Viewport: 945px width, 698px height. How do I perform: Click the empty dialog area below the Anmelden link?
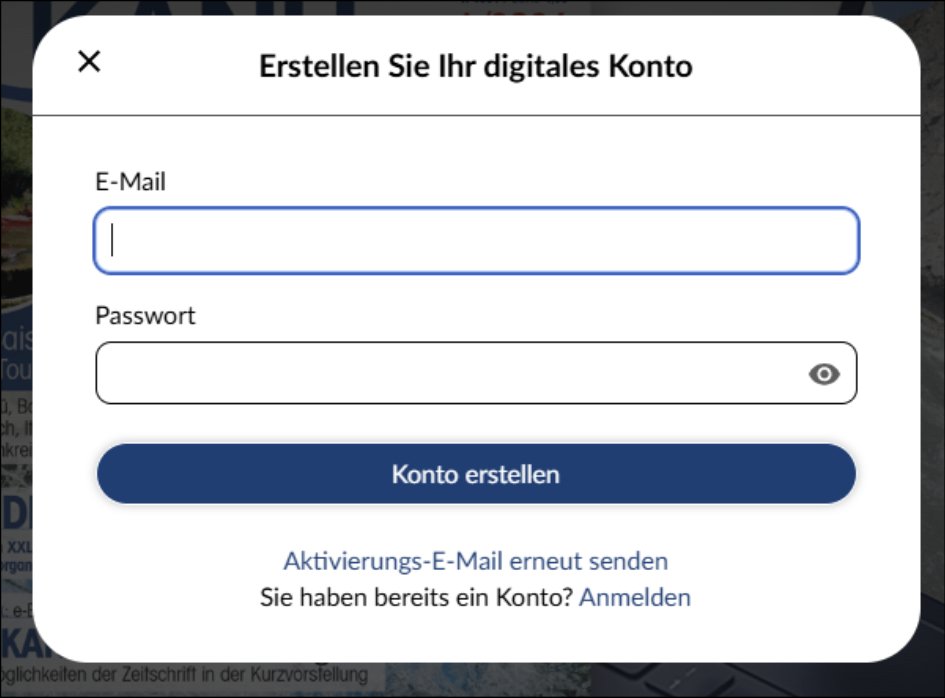pyautogui.click(x=476, y=636)
